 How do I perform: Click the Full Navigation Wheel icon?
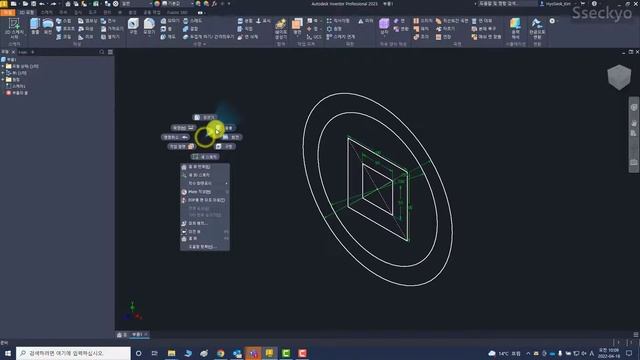pyautogui.click(x=634, y=108)
